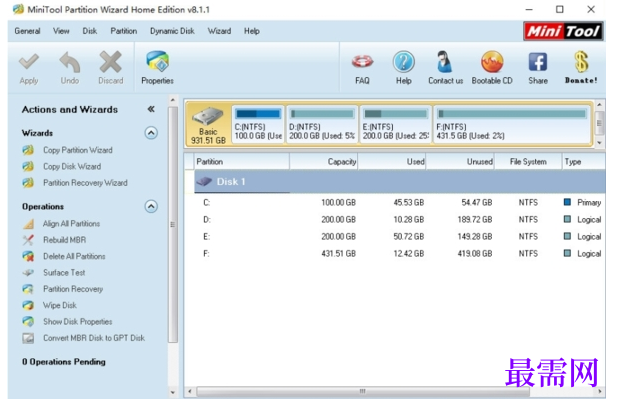This screenshot has width=617, height=404.
Task: Select the E: partition row
Action: coord(399,236)
